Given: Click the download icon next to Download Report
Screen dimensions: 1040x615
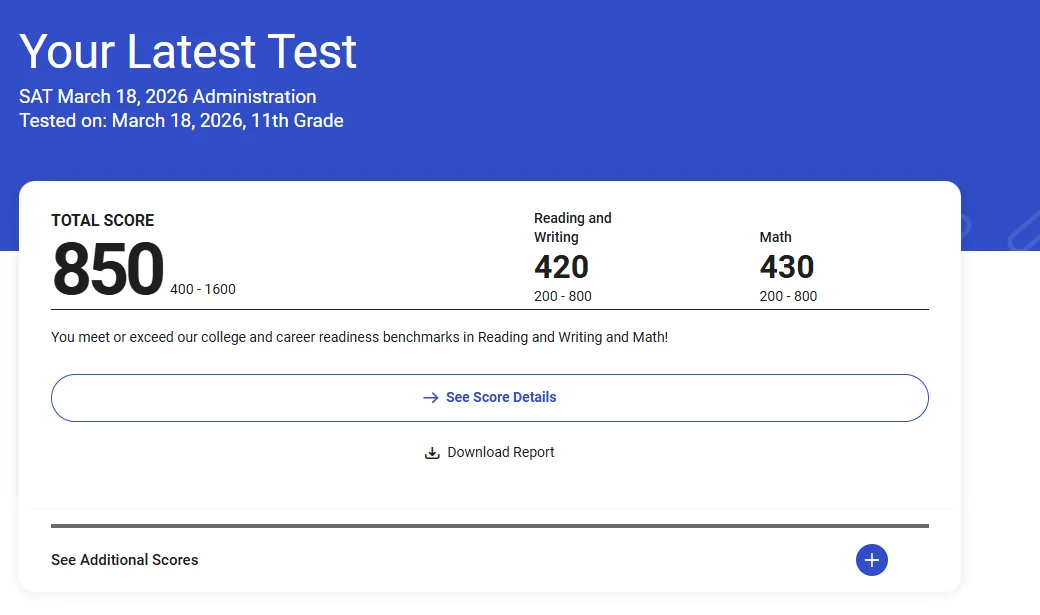Looking at the screenshot, I should point(432,453).
